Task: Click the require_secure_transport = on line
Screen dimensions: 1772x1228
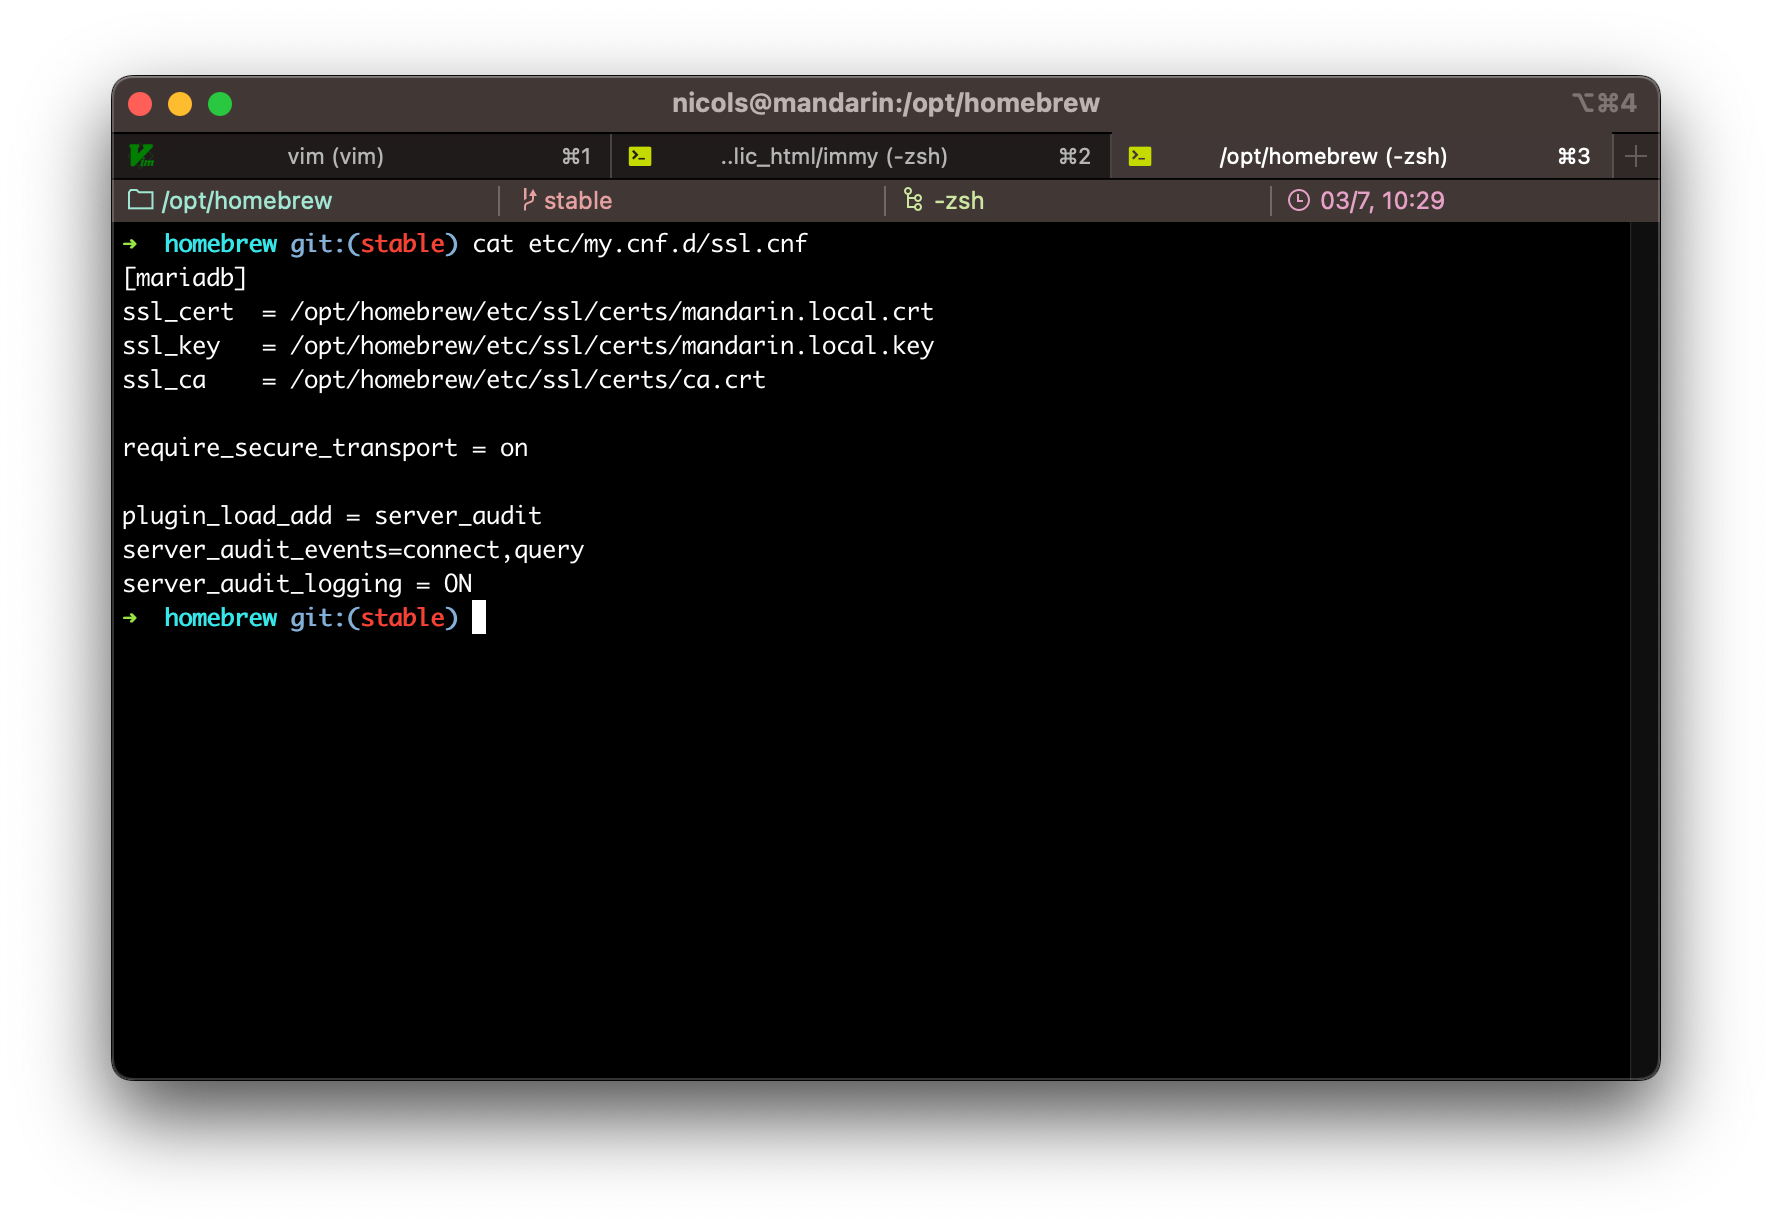Action: [x=325, y=448]
